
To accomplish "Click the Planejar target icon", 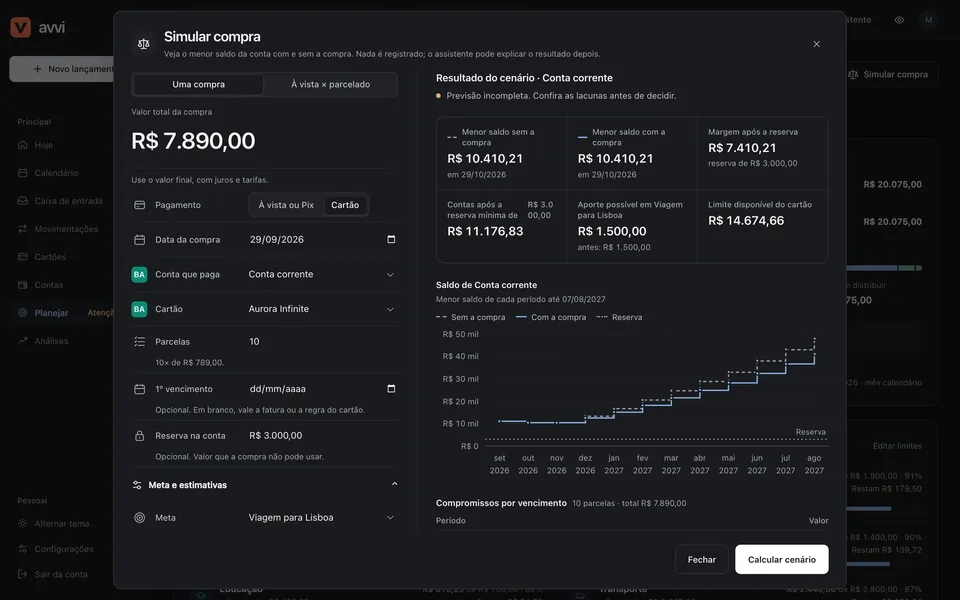I will (x=23, y=313).
